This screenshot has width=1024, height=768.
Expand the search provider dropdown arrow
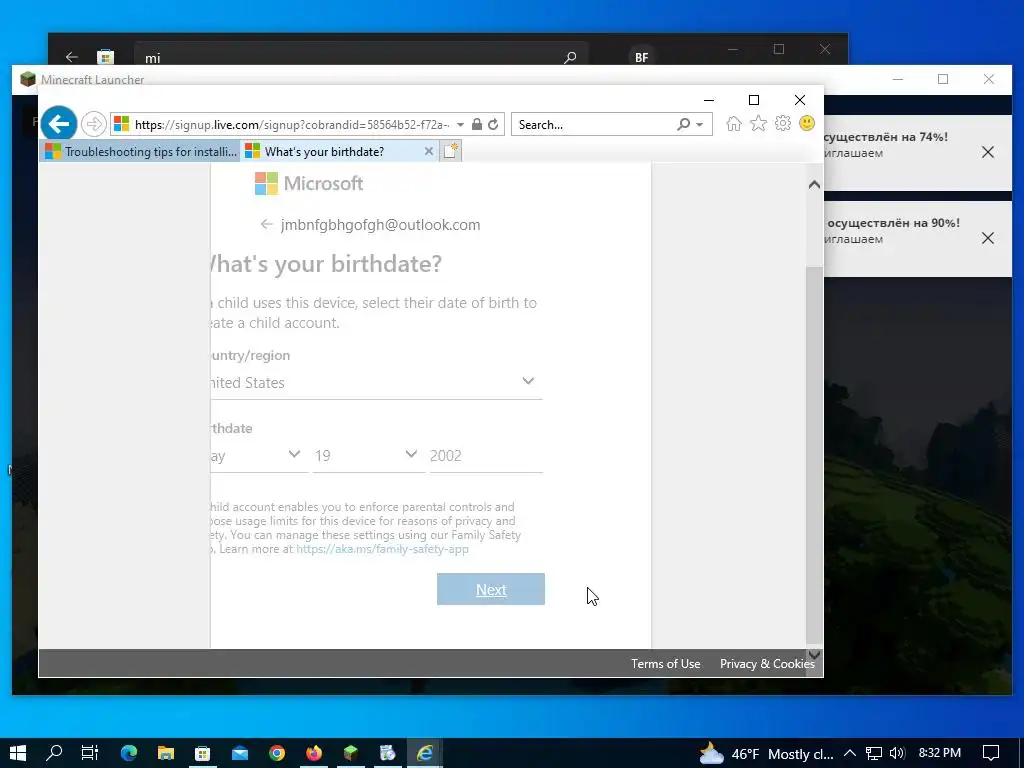tap(699, 125)
